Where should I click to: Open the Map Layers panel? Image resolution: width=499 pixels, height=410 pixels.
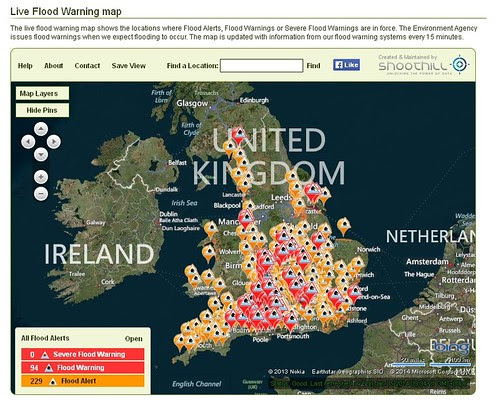point(42,94)
